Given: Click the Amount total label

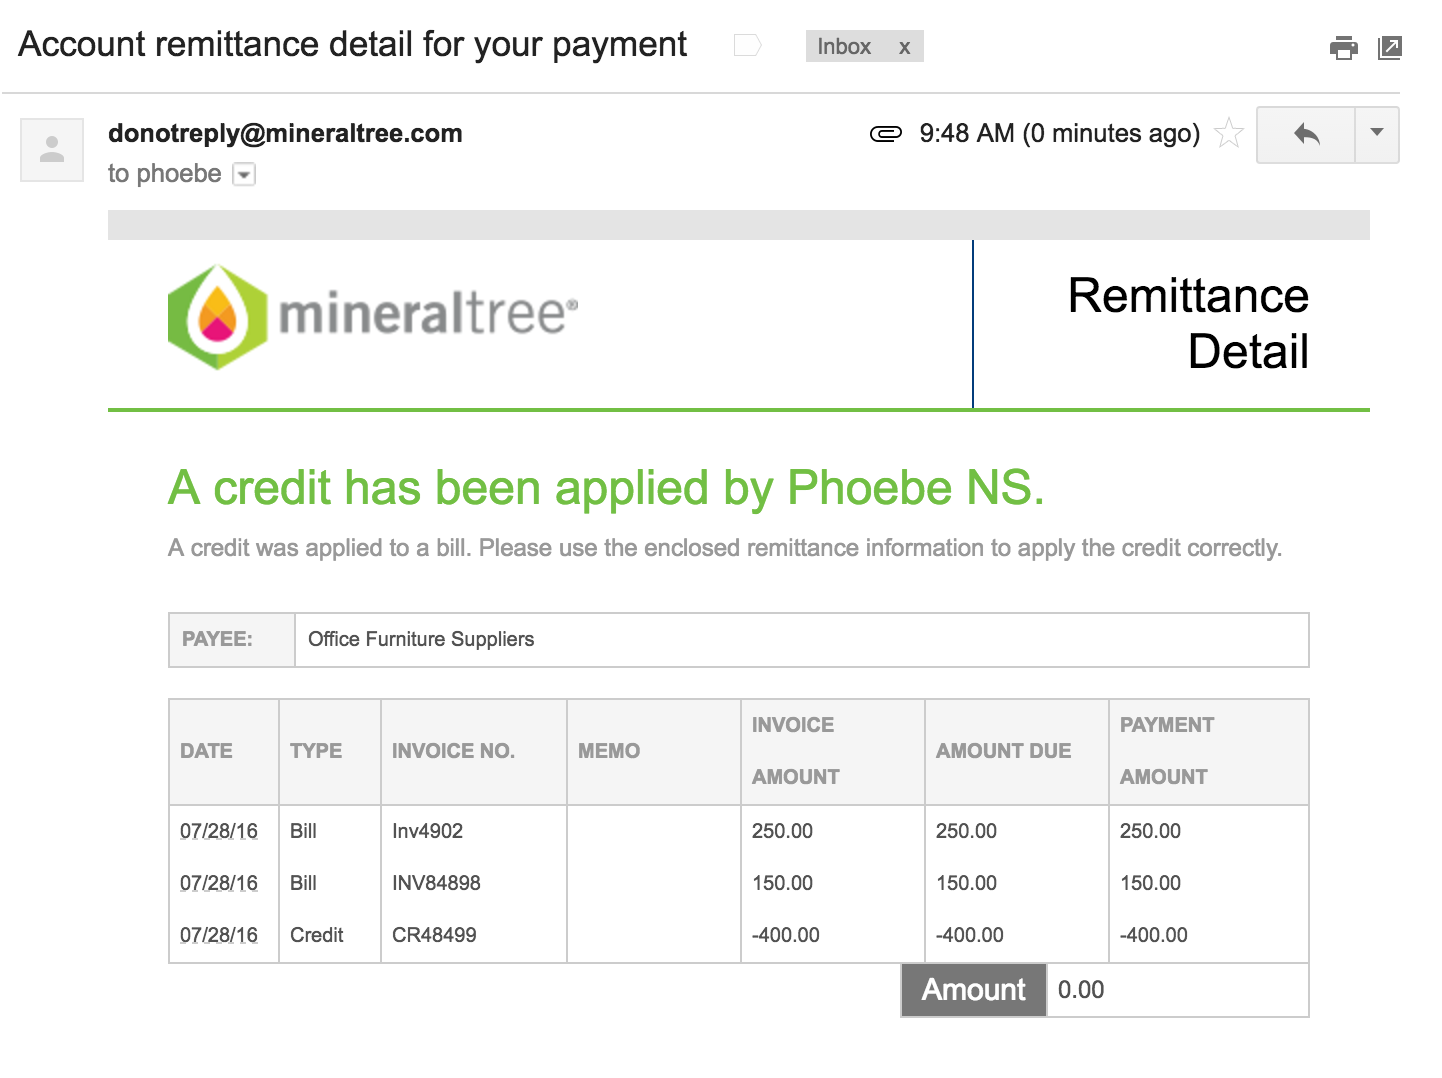Looking at the screenshot, I should (974, 990).
